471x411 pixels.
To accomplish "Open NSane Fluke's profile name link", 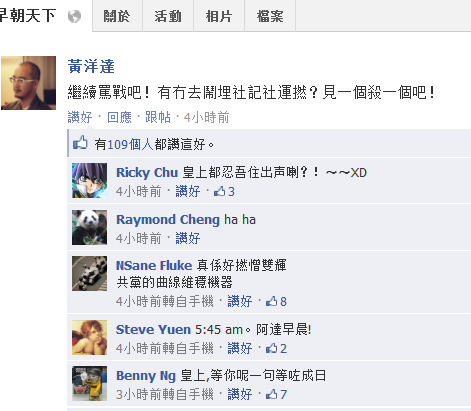I will 154,265.
